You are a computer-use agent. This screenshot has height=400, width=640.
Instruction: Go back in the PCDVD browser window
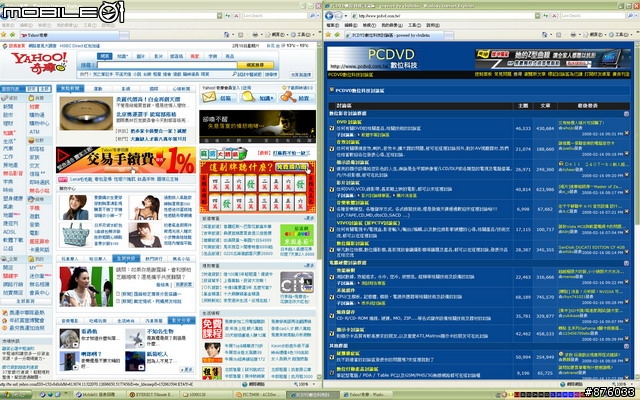329,16
